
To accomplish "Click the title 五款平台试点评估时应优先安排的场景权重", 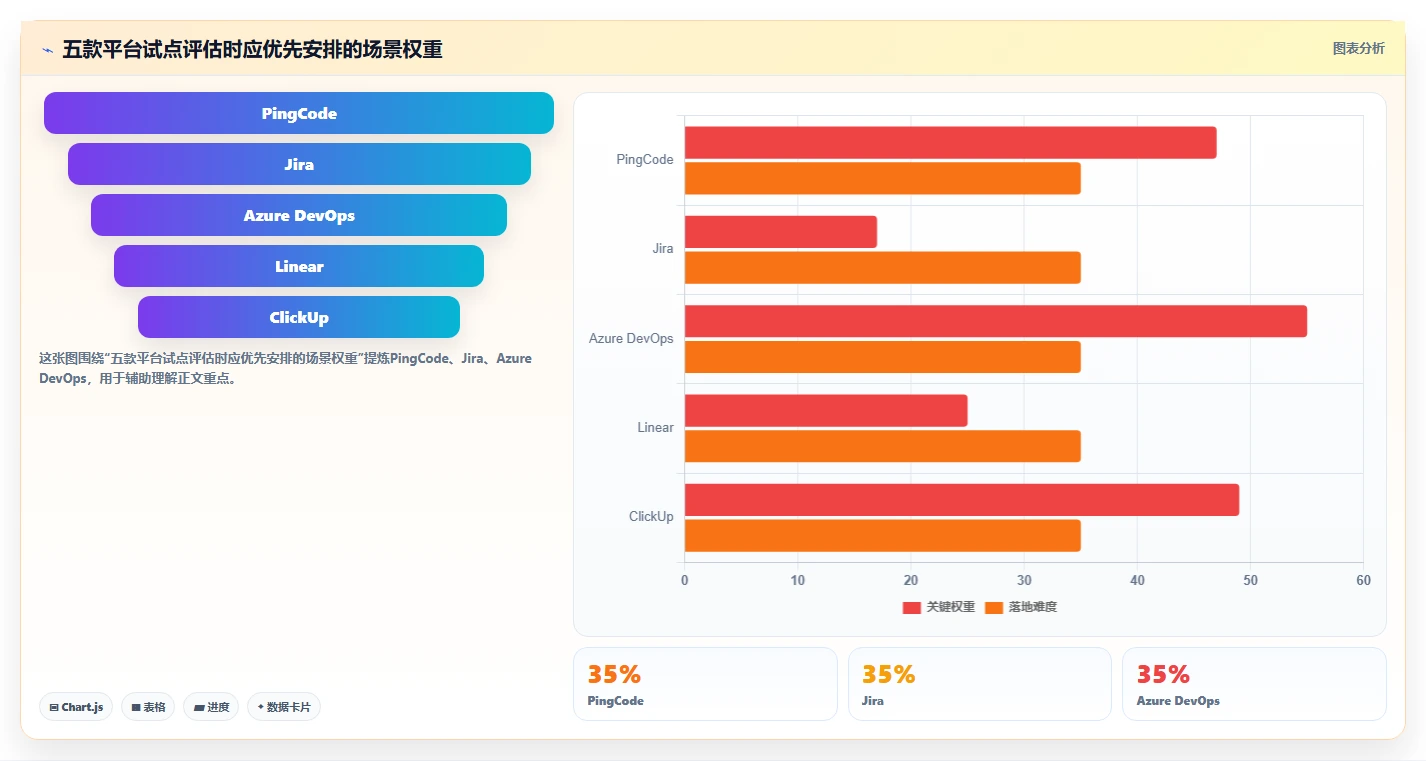I will tap(252, 49).
